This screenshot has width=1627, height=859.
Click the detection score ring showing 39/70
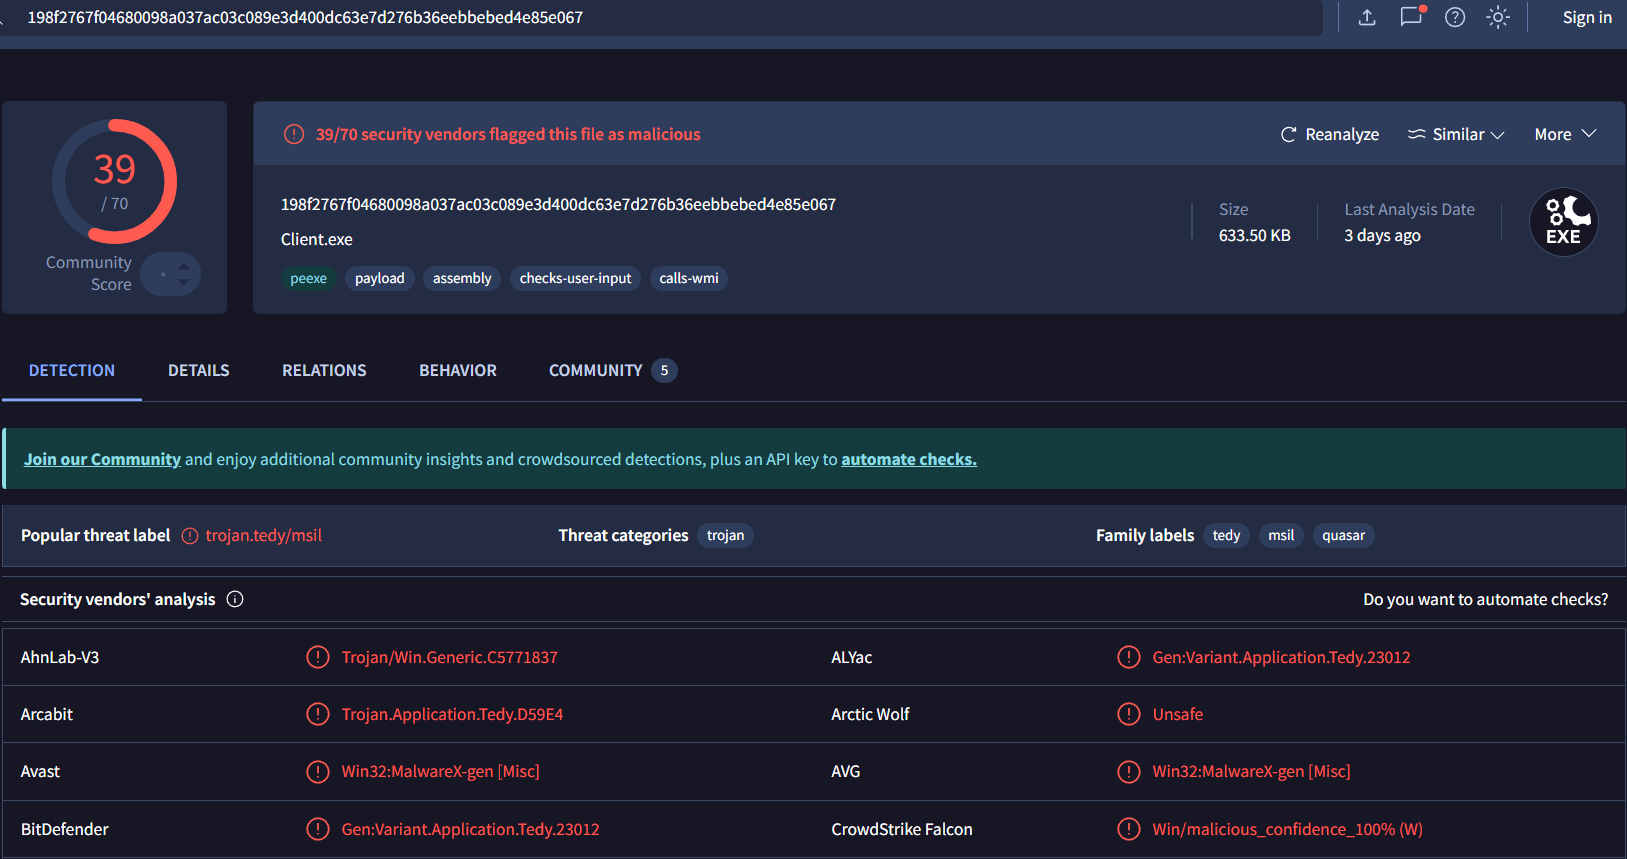(114, 182)
